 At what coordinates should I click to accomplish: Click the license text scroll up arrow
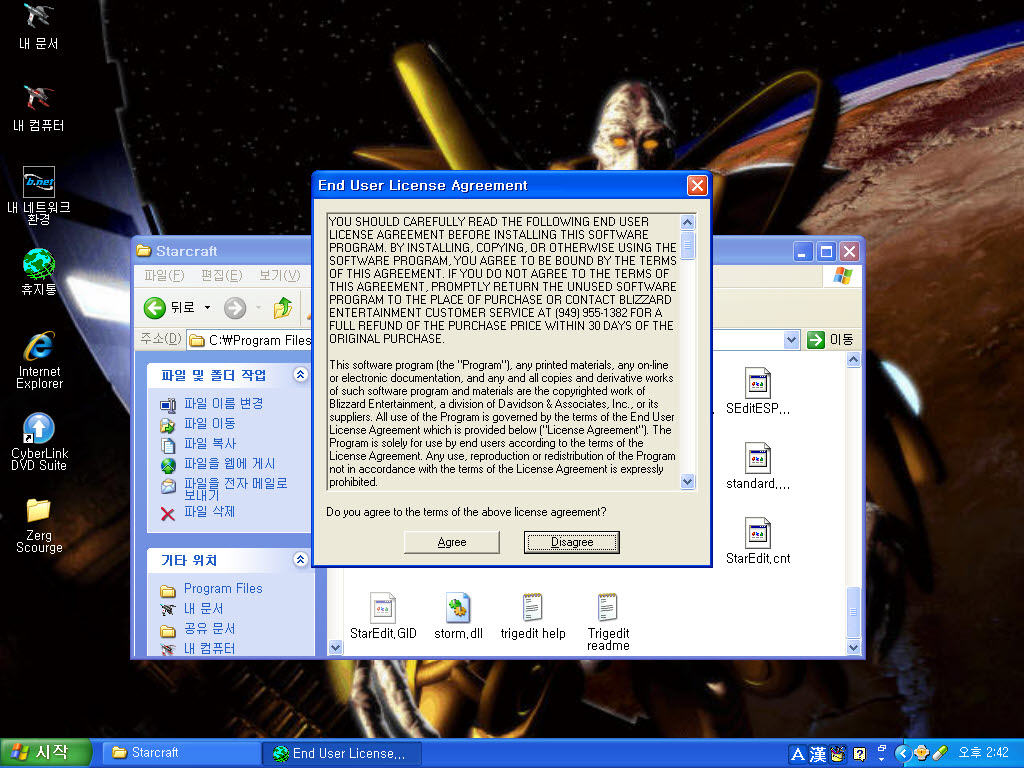point(687,223)
